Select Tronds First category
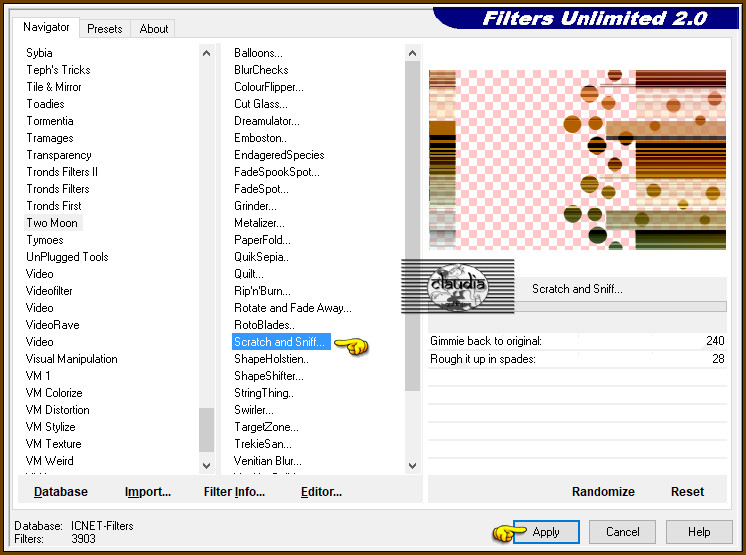 click(54, 206)
